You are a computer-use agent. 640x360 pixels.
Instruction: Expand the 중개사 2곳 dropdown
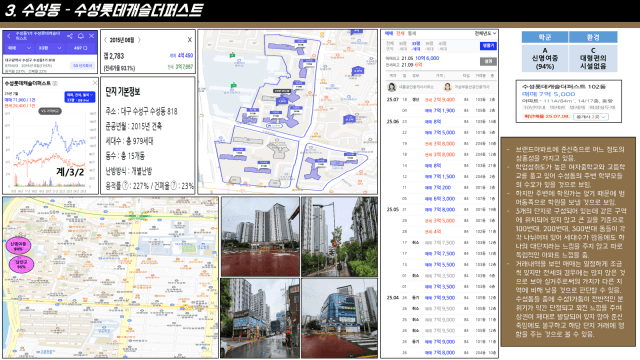(591, 117)
